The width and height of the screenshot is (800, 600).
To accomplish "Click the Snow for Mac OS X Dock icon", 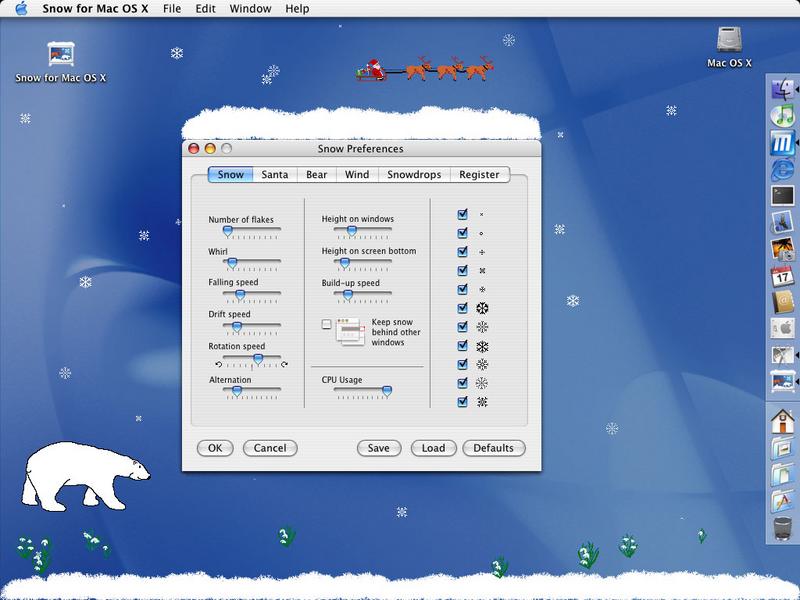I will pyautogui.click(x=782, y=381).
